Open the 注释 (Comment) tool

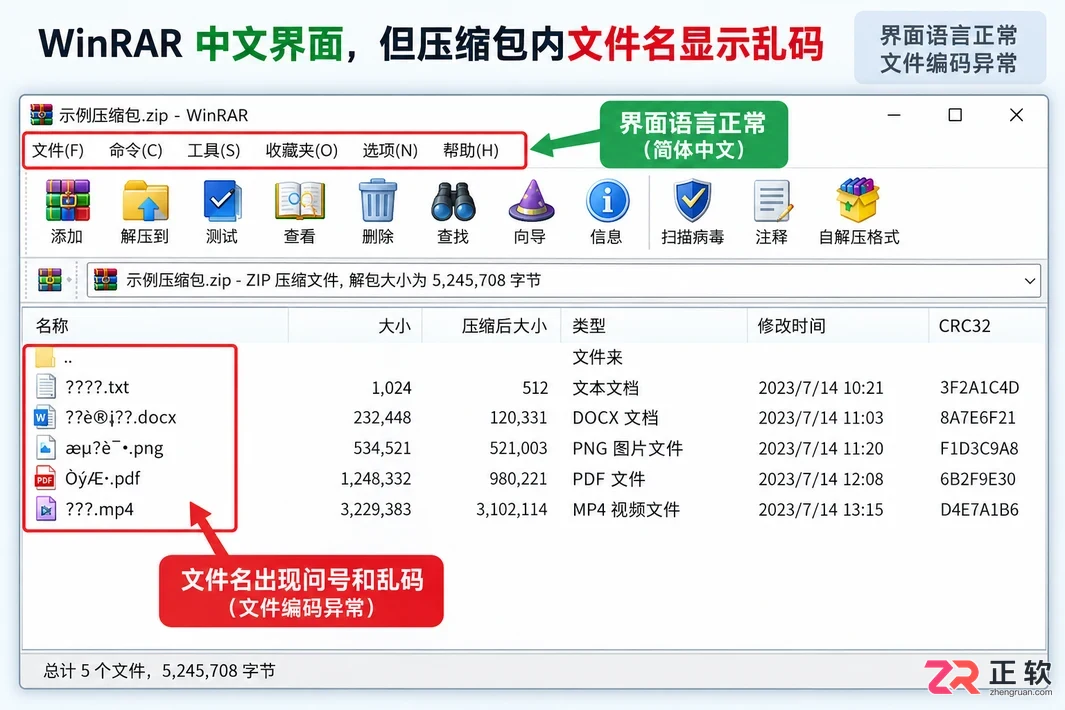[772, 201]
